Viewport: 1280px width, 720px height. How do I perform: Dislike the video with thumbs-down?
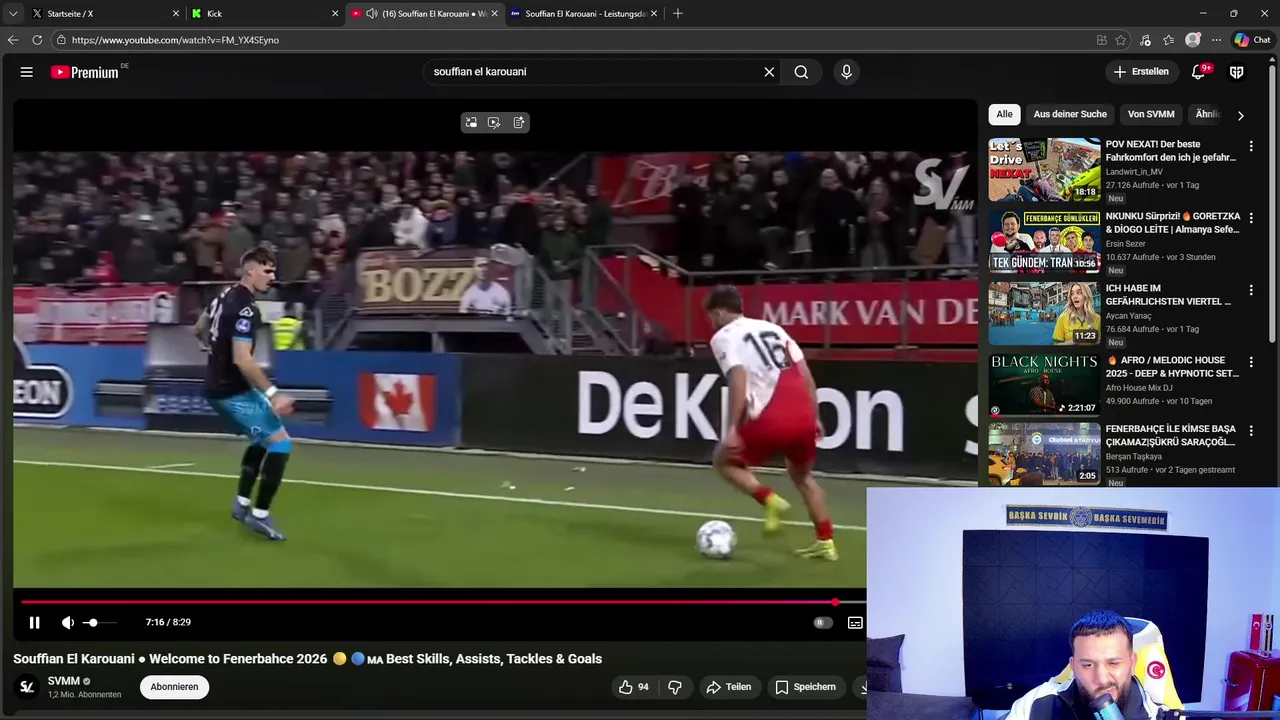point(675,687)
